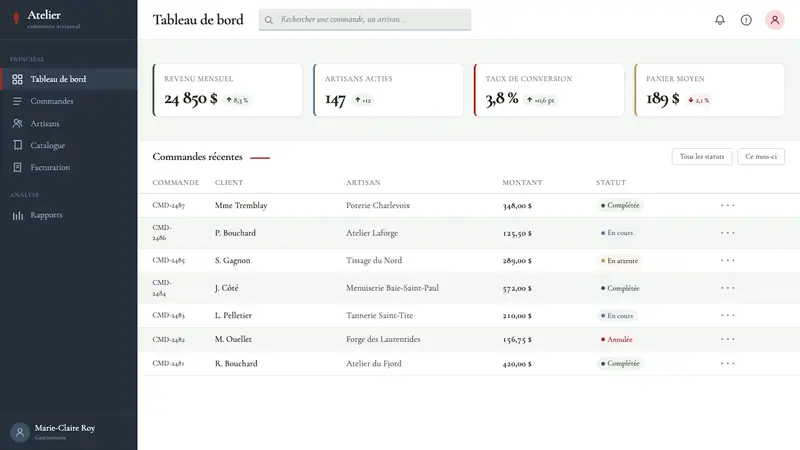800x450 pixels.
Task: Go to Commandes in the sidebar
Action: pyautogui.click(x=68, y=101)
